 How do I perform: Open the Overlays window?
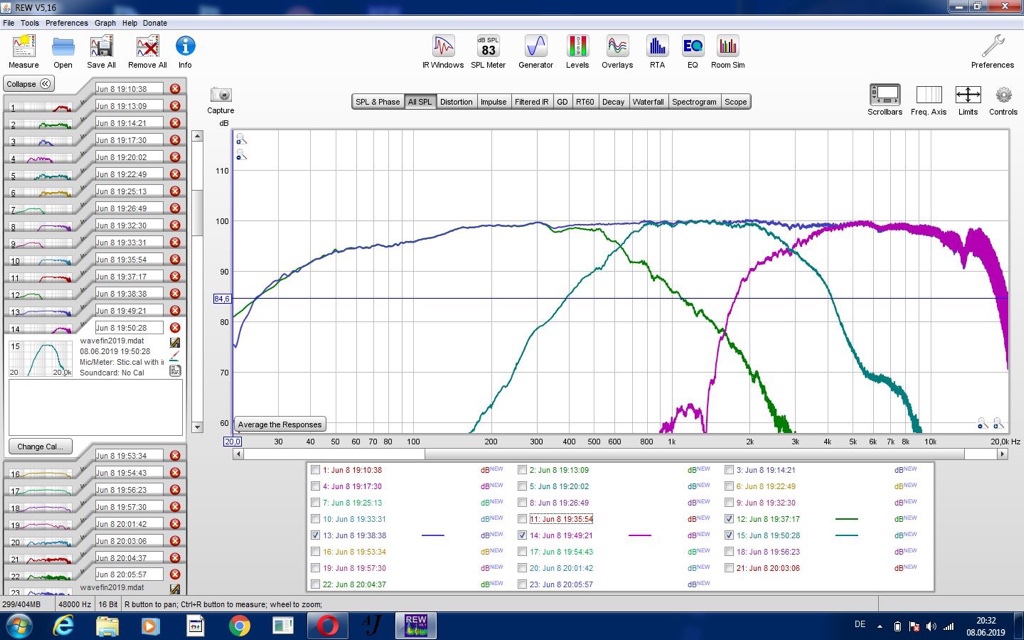click(x=617, y=48)
